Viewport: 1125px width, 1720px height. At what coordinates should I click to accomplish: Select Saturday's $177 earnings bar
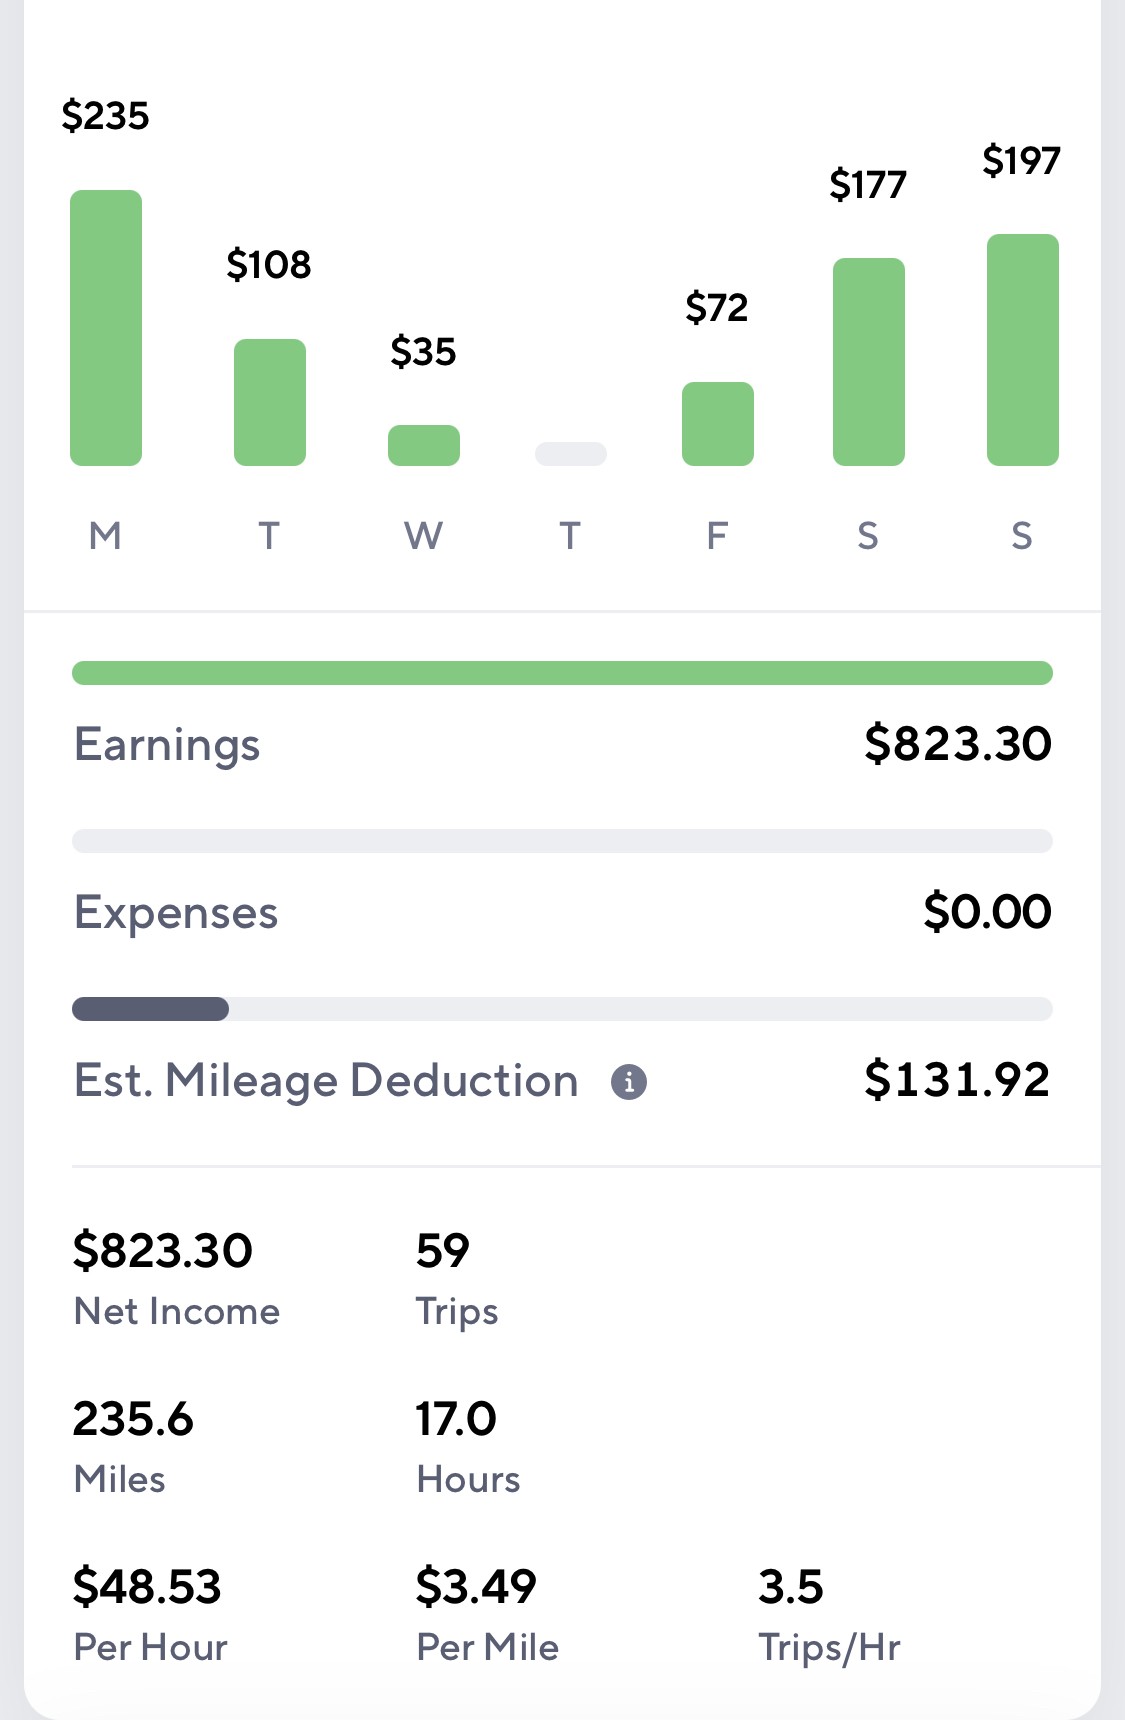[869, 362]
